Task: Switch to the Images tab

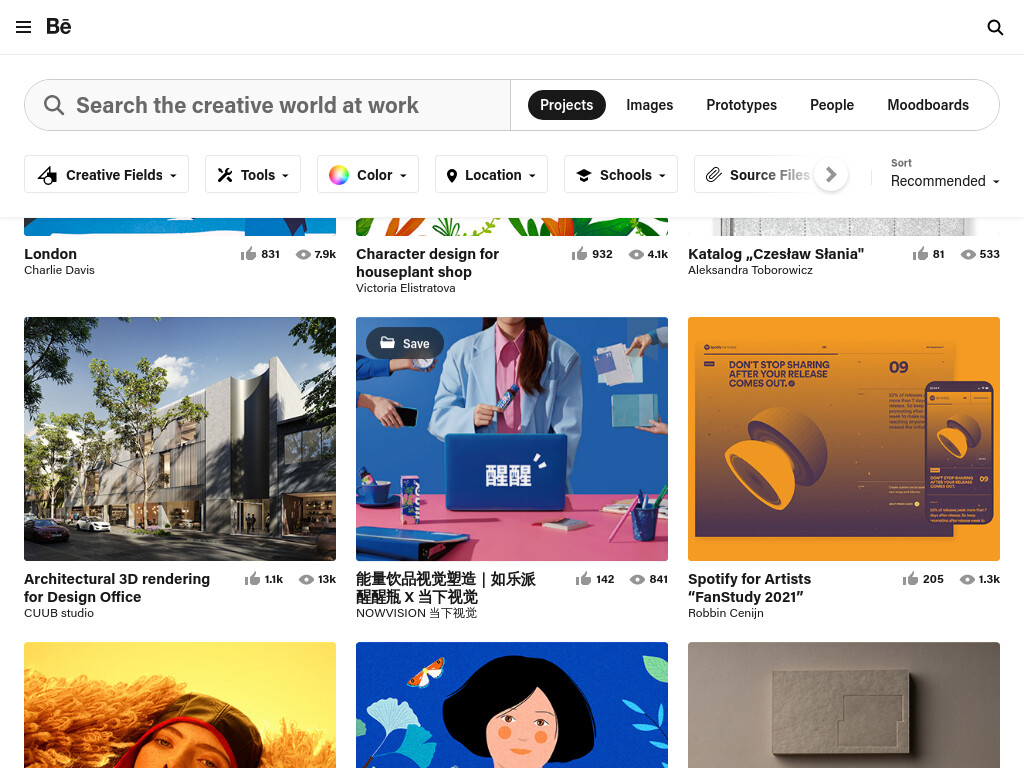Action: (x=649, y=105)
